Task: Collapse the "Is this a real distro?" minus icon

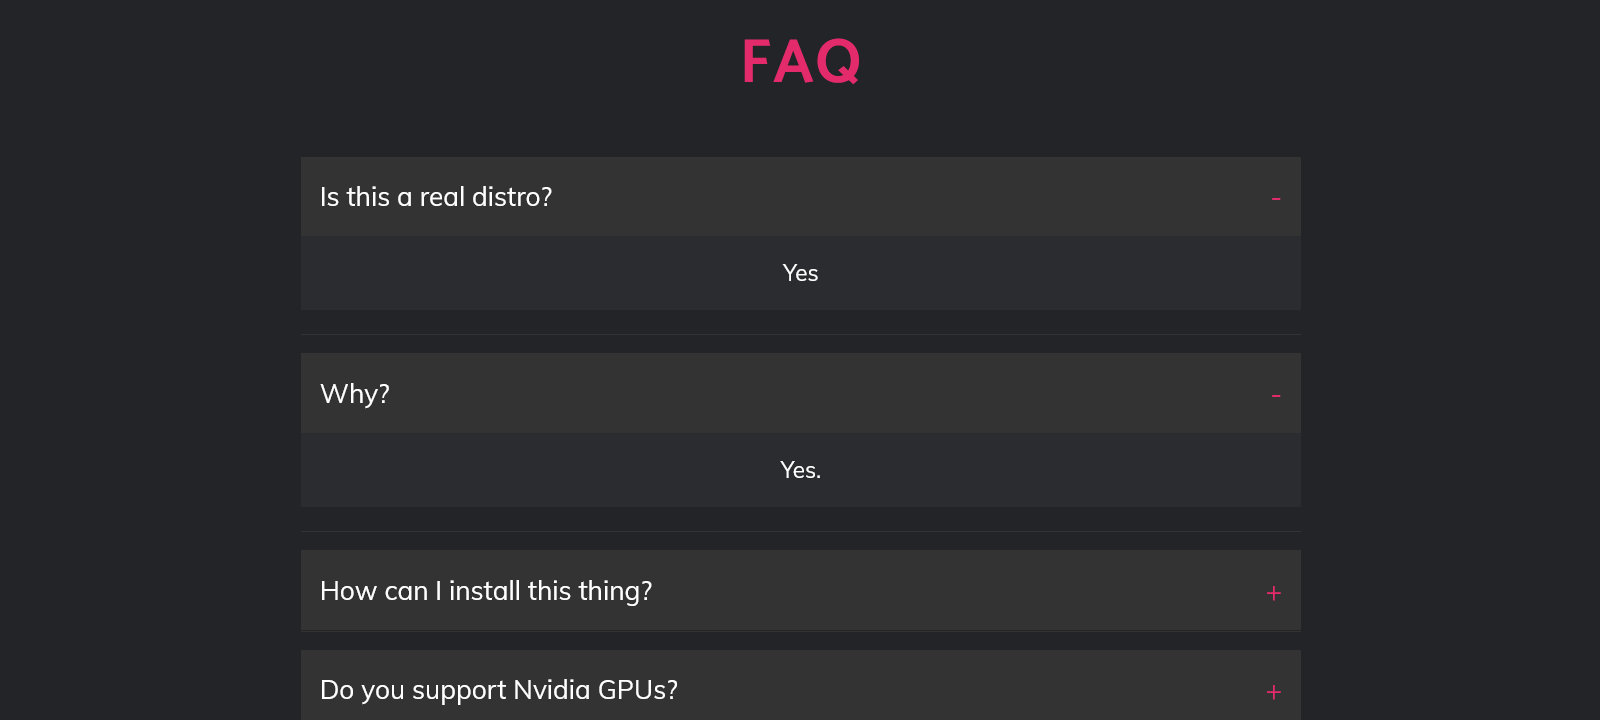Action: click(x=1275, y=198)
